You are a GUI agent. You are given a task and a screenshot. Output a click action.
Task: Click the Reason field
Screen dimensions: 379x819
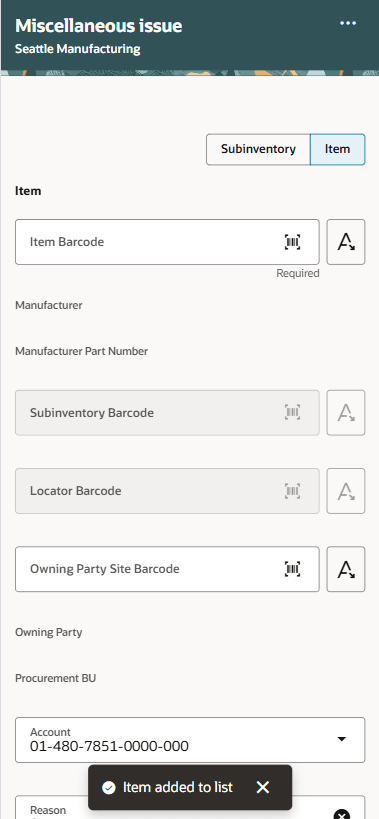190,808
